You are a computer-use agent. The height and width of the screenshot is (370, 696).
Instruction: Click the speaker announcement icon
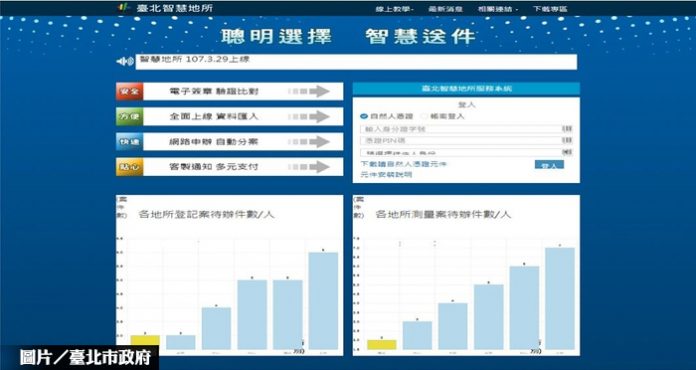pyautogui.click(x=125, y=62)
